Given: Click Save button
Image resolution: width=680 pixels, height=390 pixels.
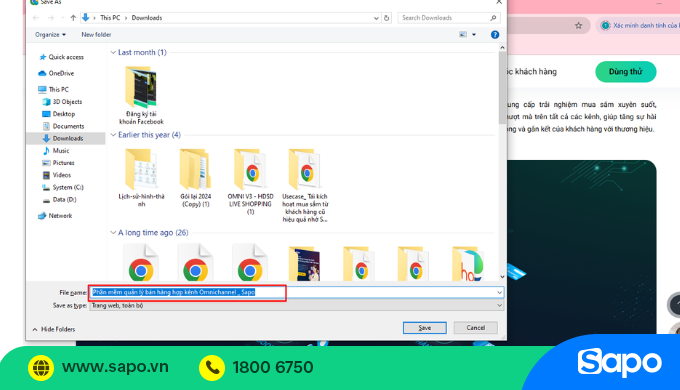Looking at the screenshot, I should (x=425, y=328).
